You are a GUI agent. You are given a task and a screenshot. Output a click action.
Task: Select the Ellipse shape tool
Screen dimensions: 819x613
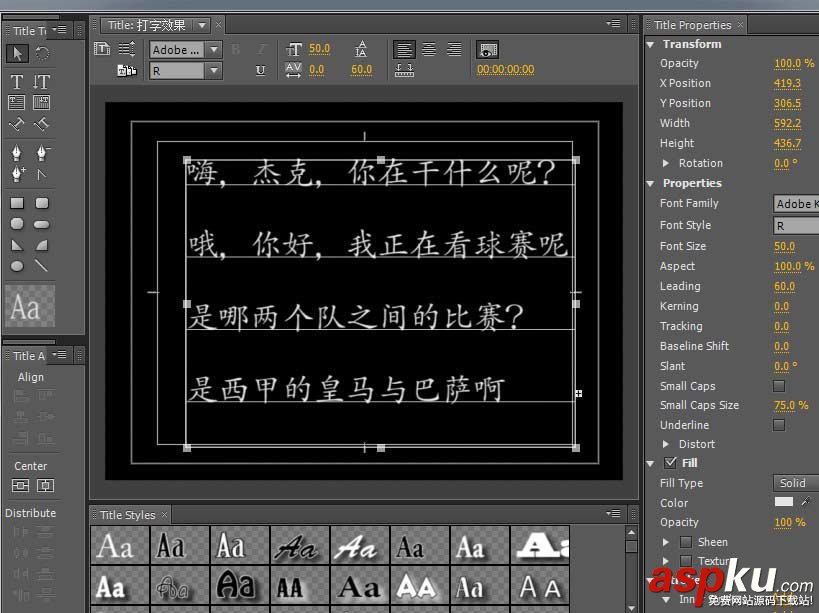click(x=17, y=266)
